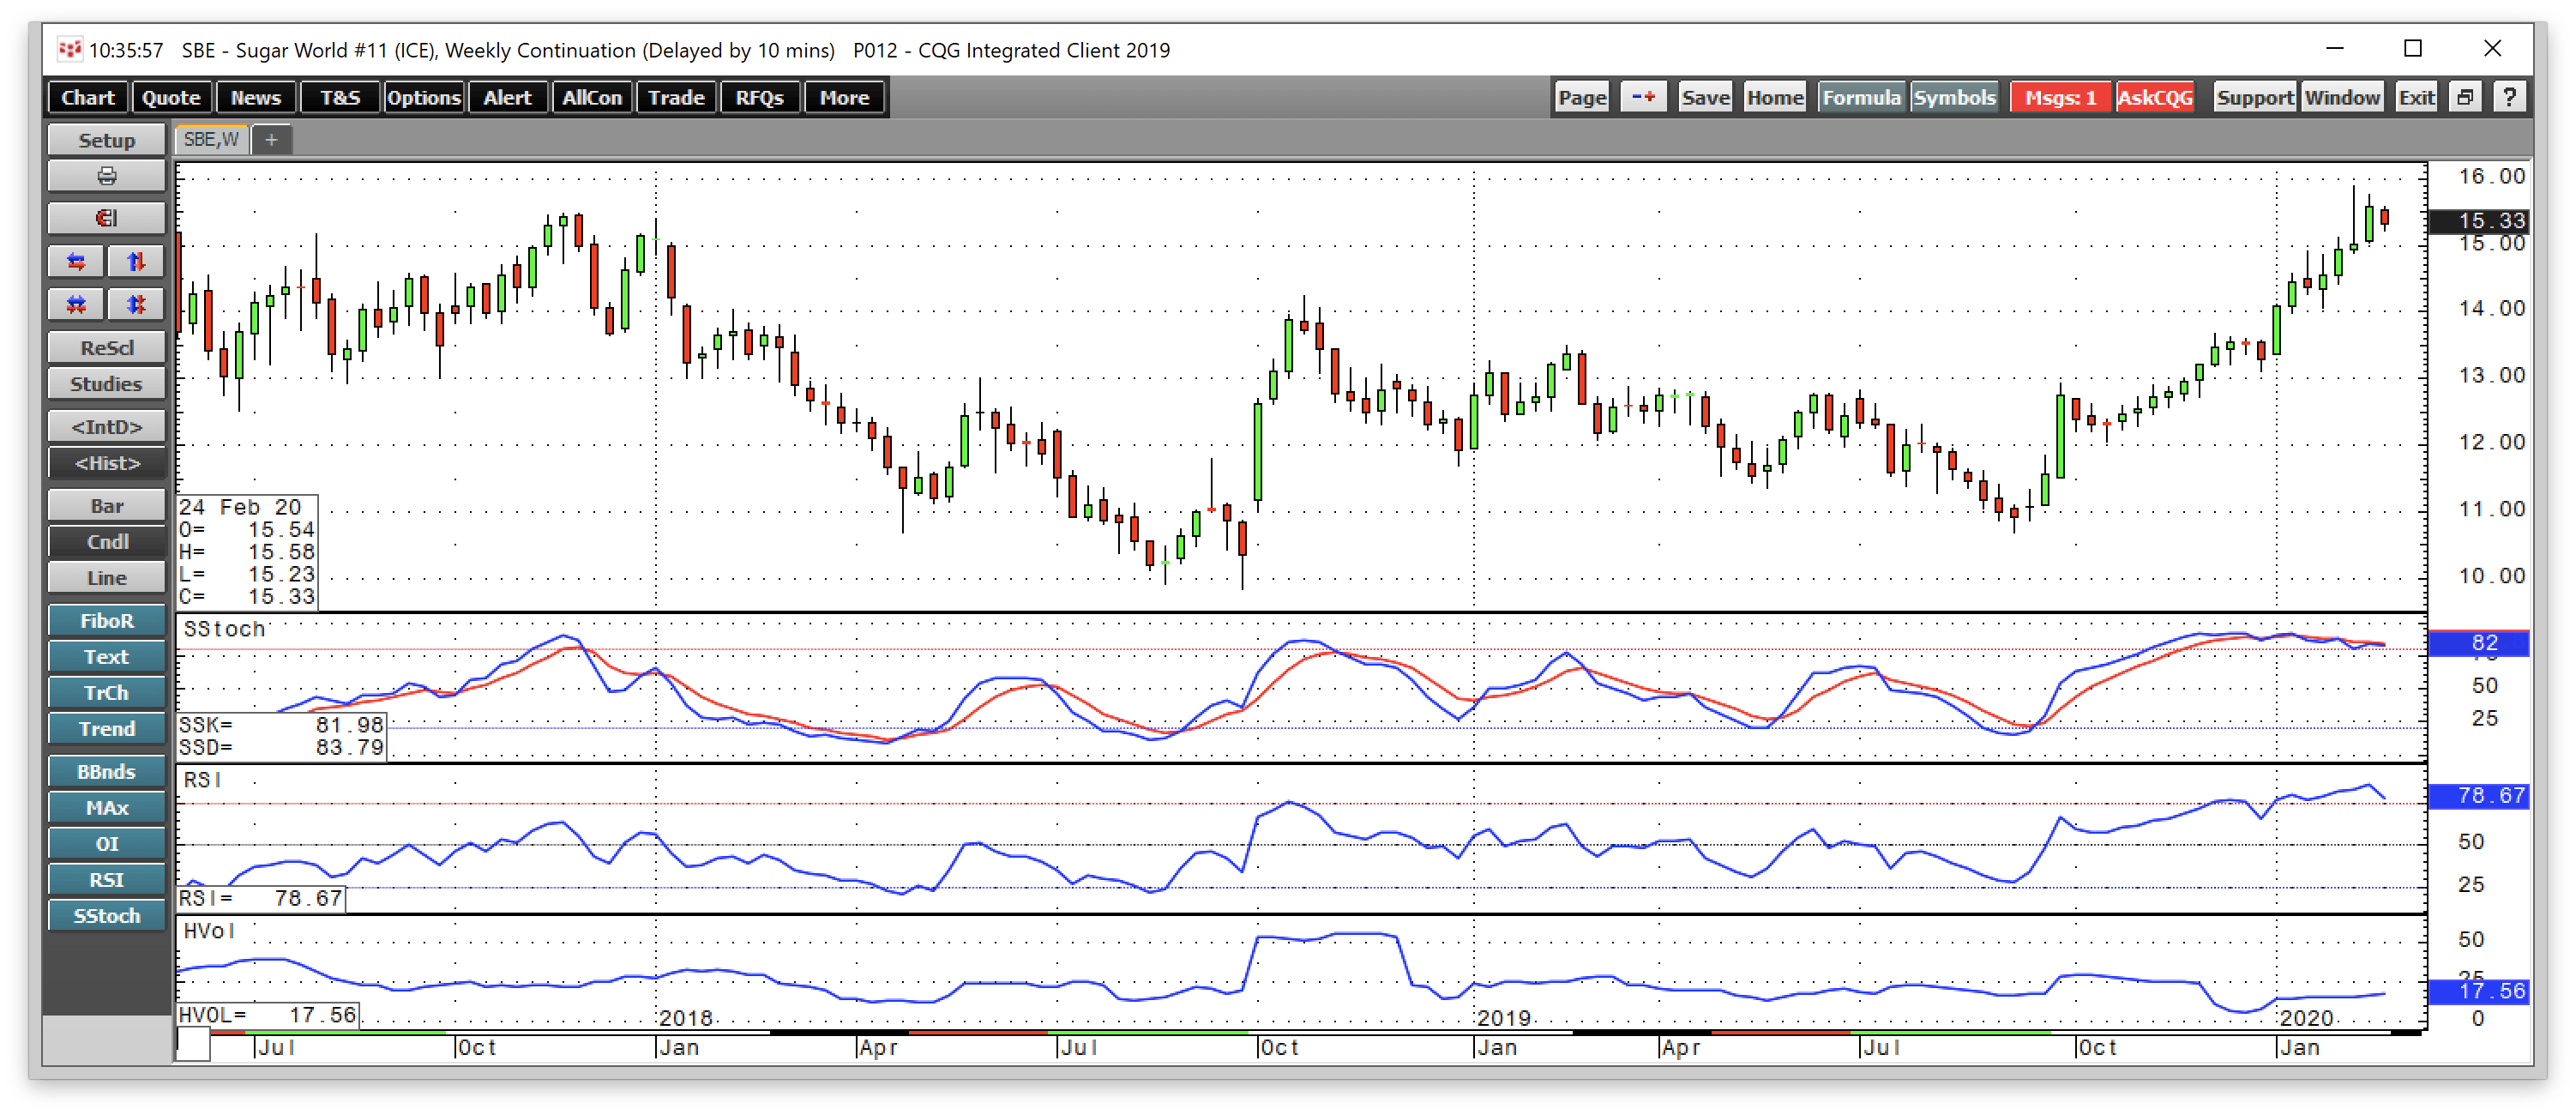Click the question mark help button
Image resolution: width=2576 pixels, height=1115 pixels.
pos(2509,98)
